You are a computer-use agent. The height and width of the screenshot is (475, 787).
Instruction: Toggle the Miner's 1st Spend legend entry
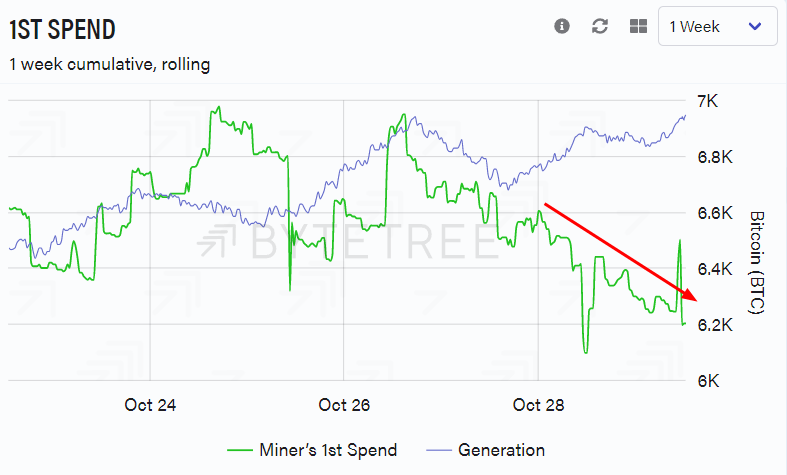pyautogui.click(x=312, y=450)
